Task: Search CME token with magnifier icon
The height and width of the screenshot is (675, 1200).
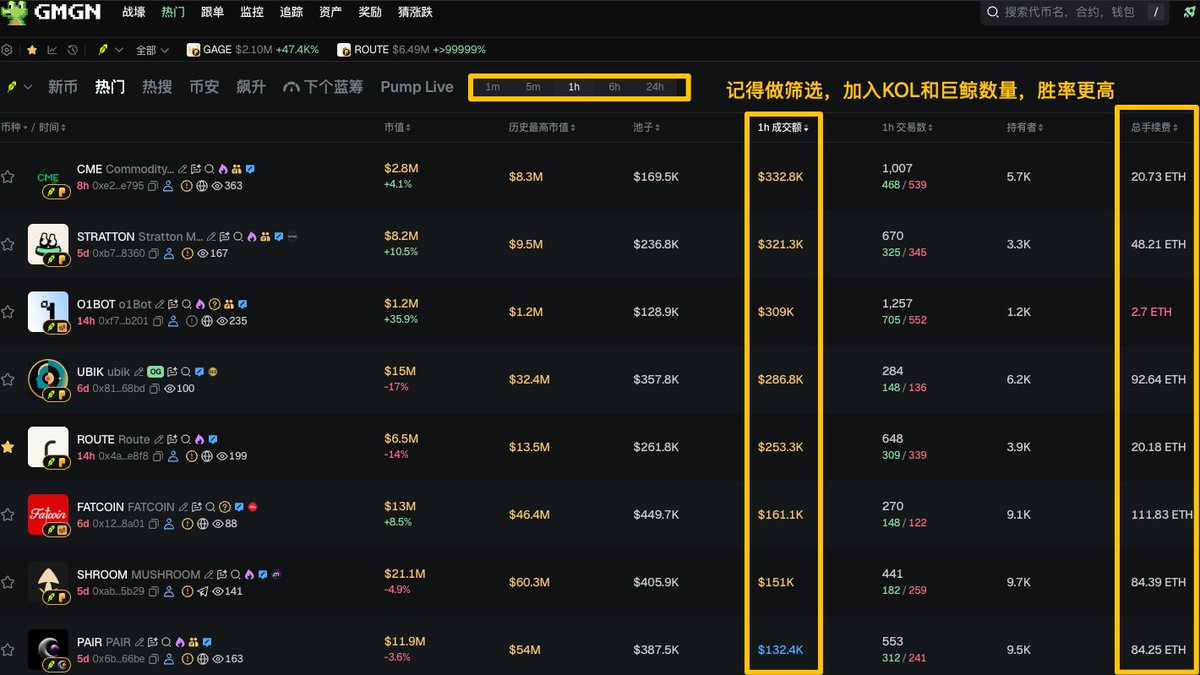Action: pyautogui.click(x=210, y=169)
